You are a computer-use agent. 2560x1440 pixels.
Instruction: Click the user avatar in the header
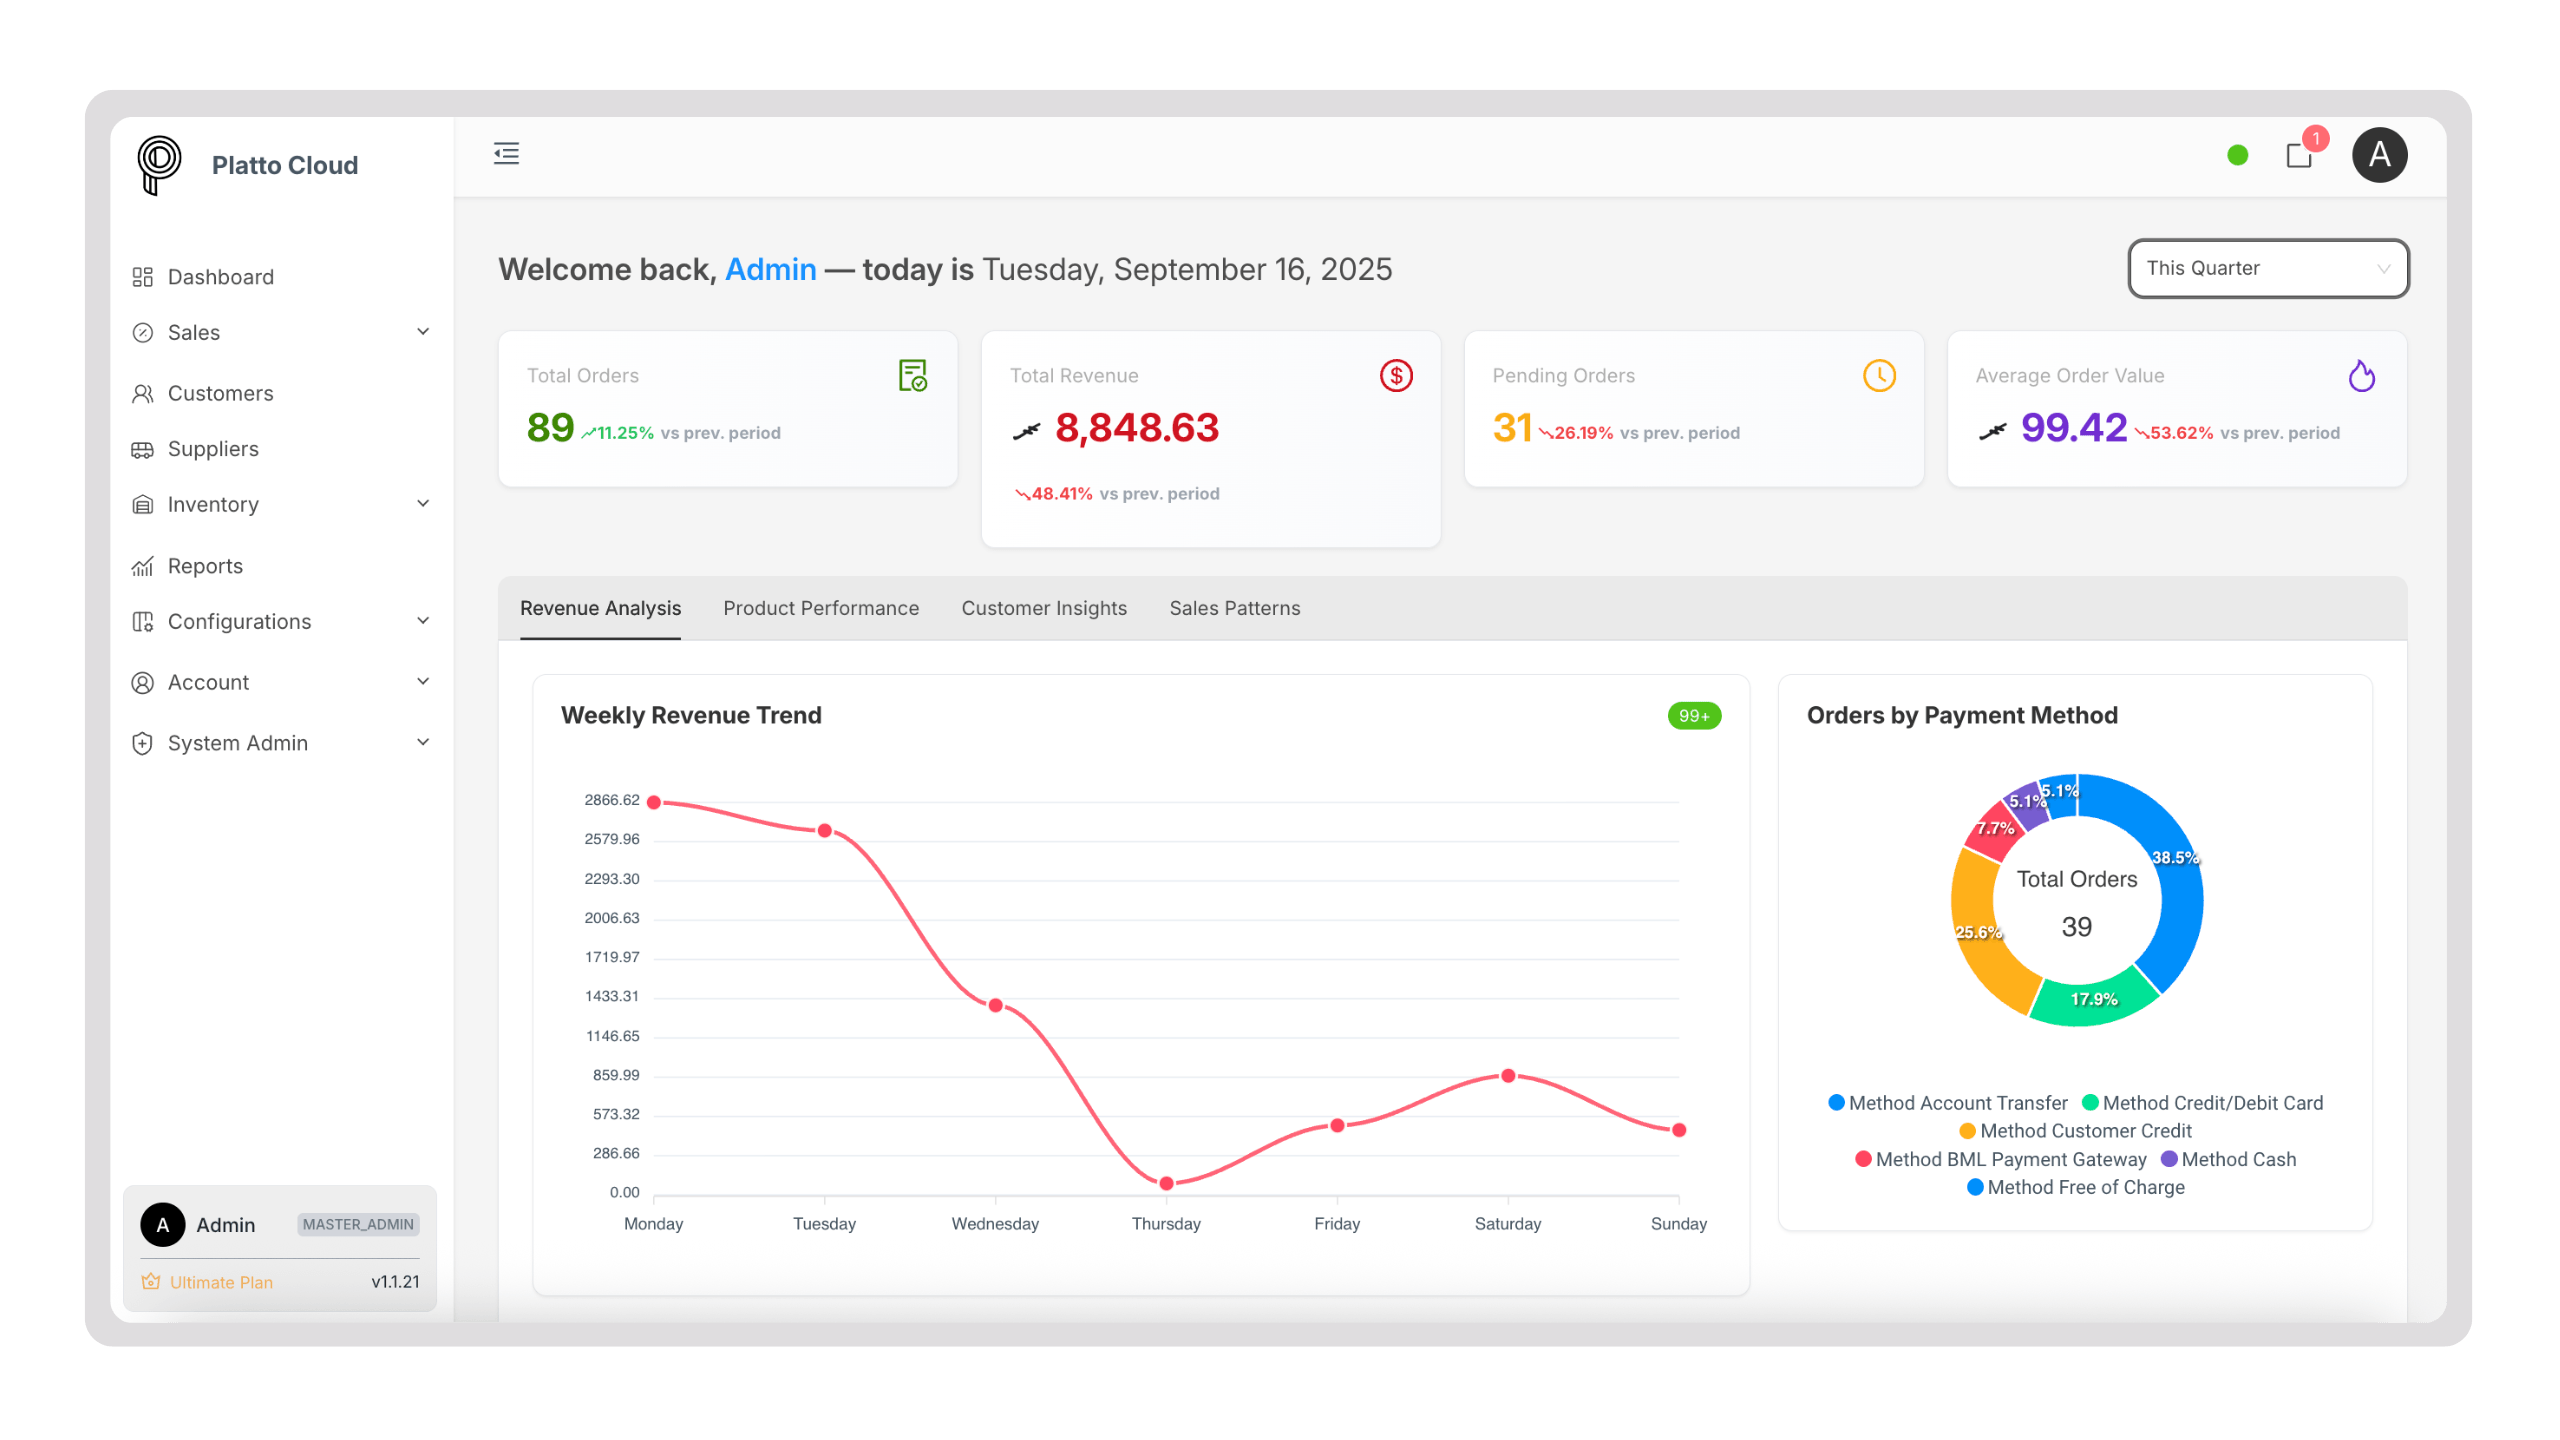click(x=2379, y=155)
